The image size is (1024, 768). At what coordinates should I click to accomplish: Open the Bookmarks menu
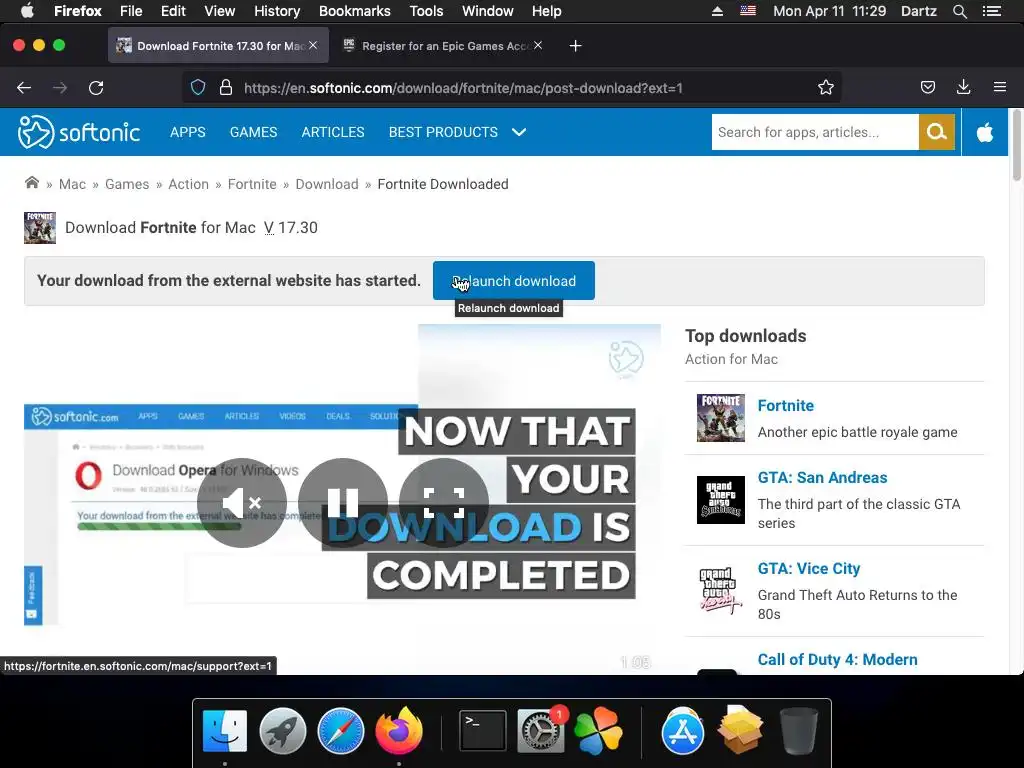click(x=355, y=11)
